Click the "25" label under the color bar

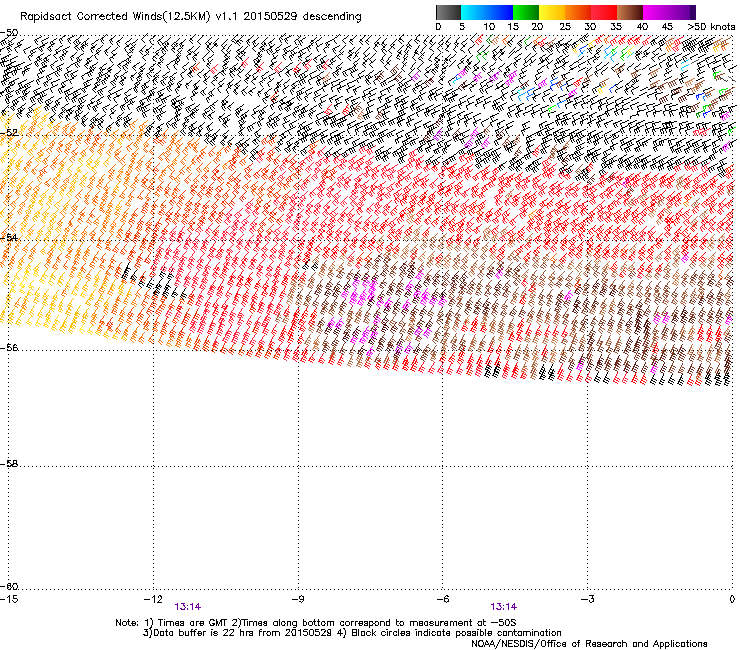pyautogui.click(x=565, y=27)
